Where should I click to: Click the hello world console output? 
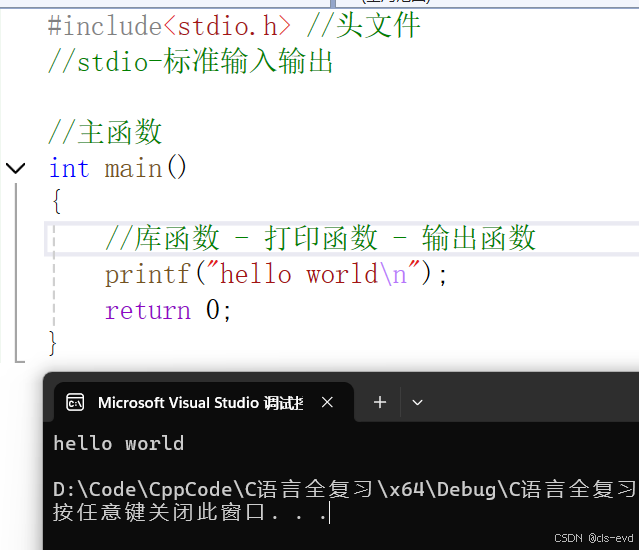(119, 443)
